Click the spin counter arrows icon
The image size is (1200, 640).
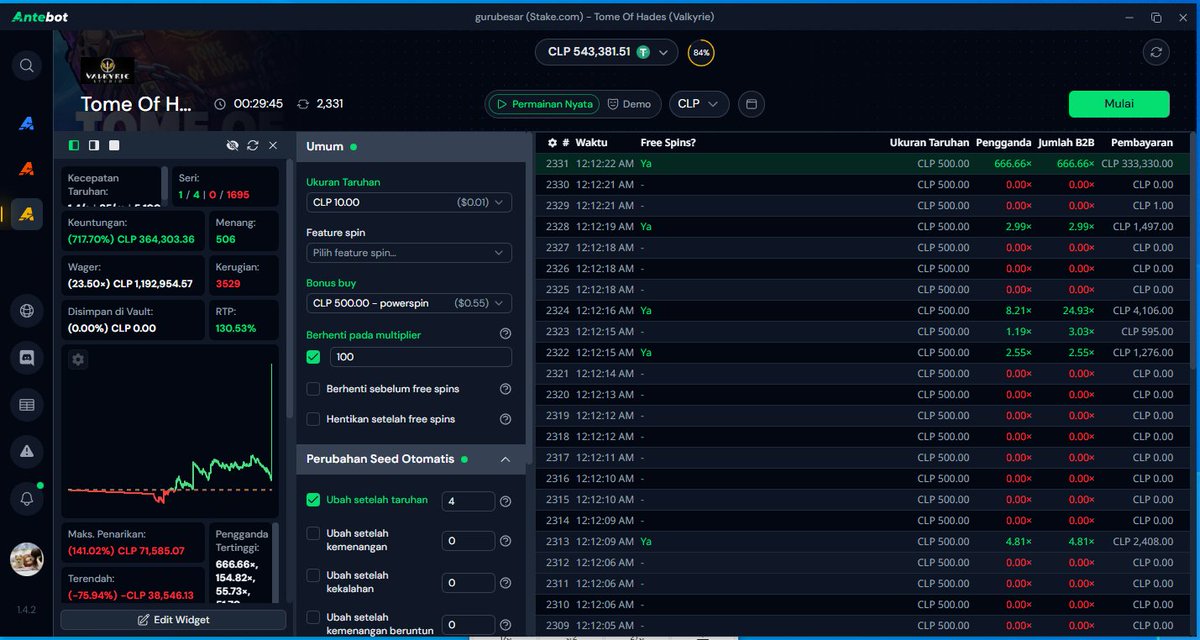pyautogui.click(x=303, y=104)
